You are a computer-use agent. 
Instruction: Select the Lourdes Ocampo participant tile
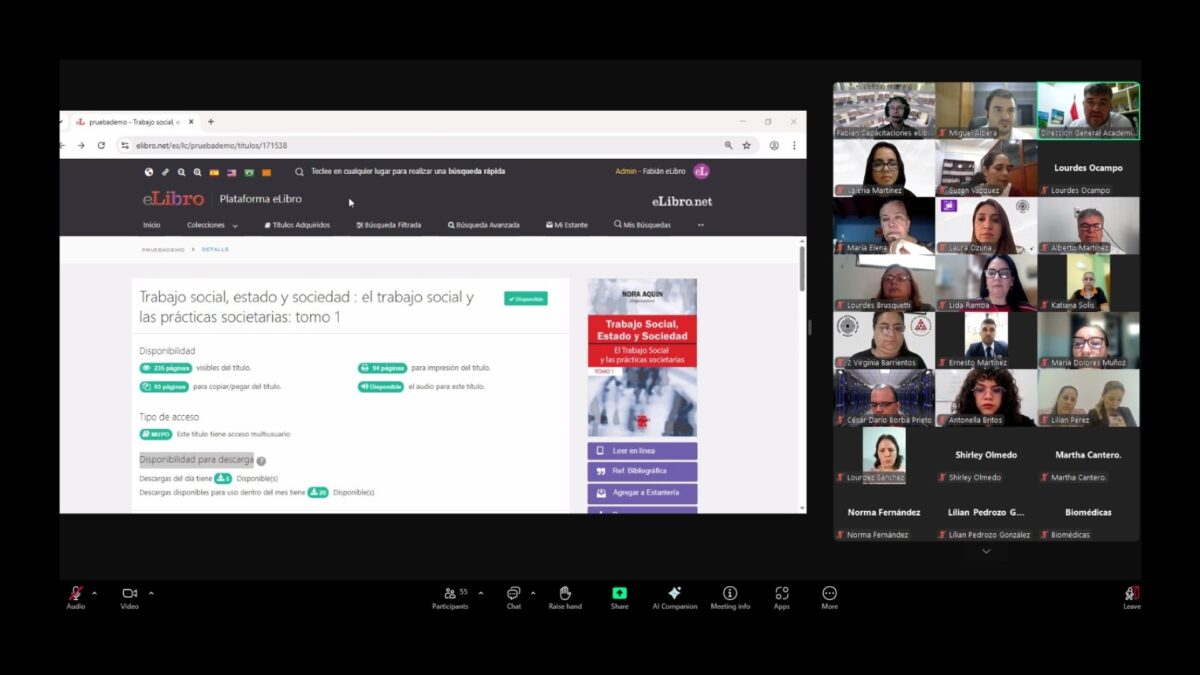1088,168
